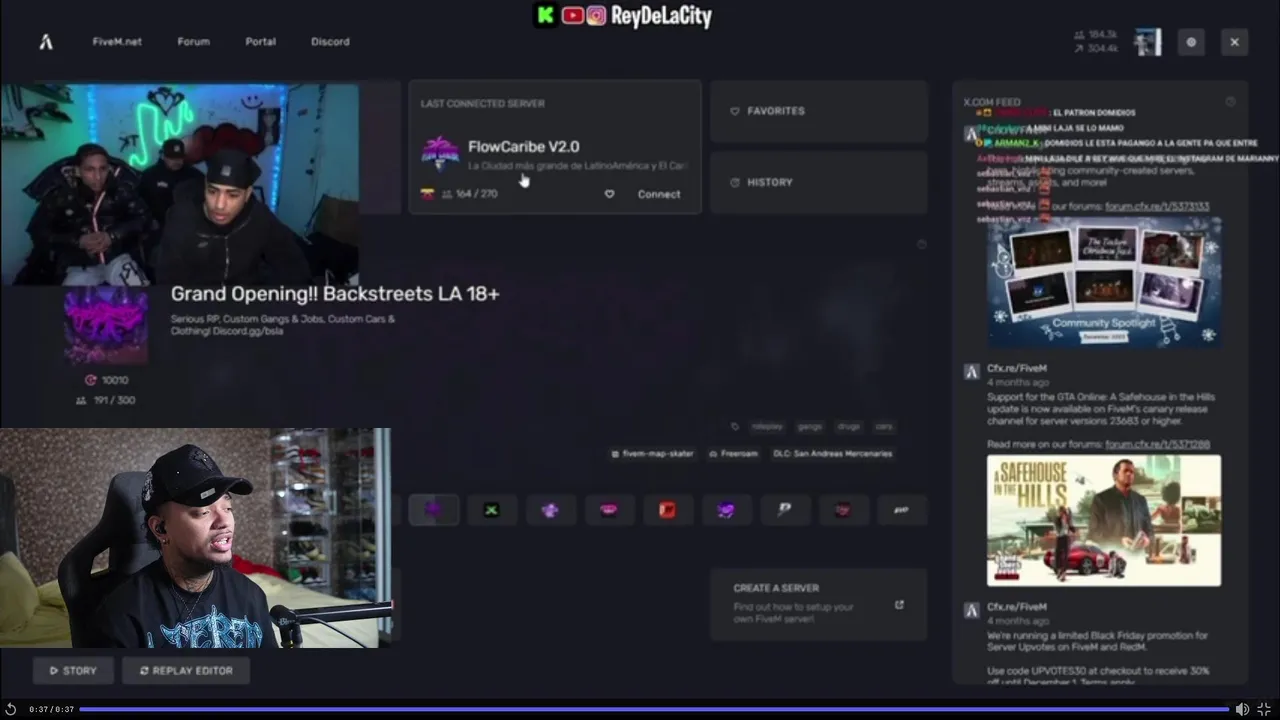Open the Forum menu link

click(x=193, y=42)
